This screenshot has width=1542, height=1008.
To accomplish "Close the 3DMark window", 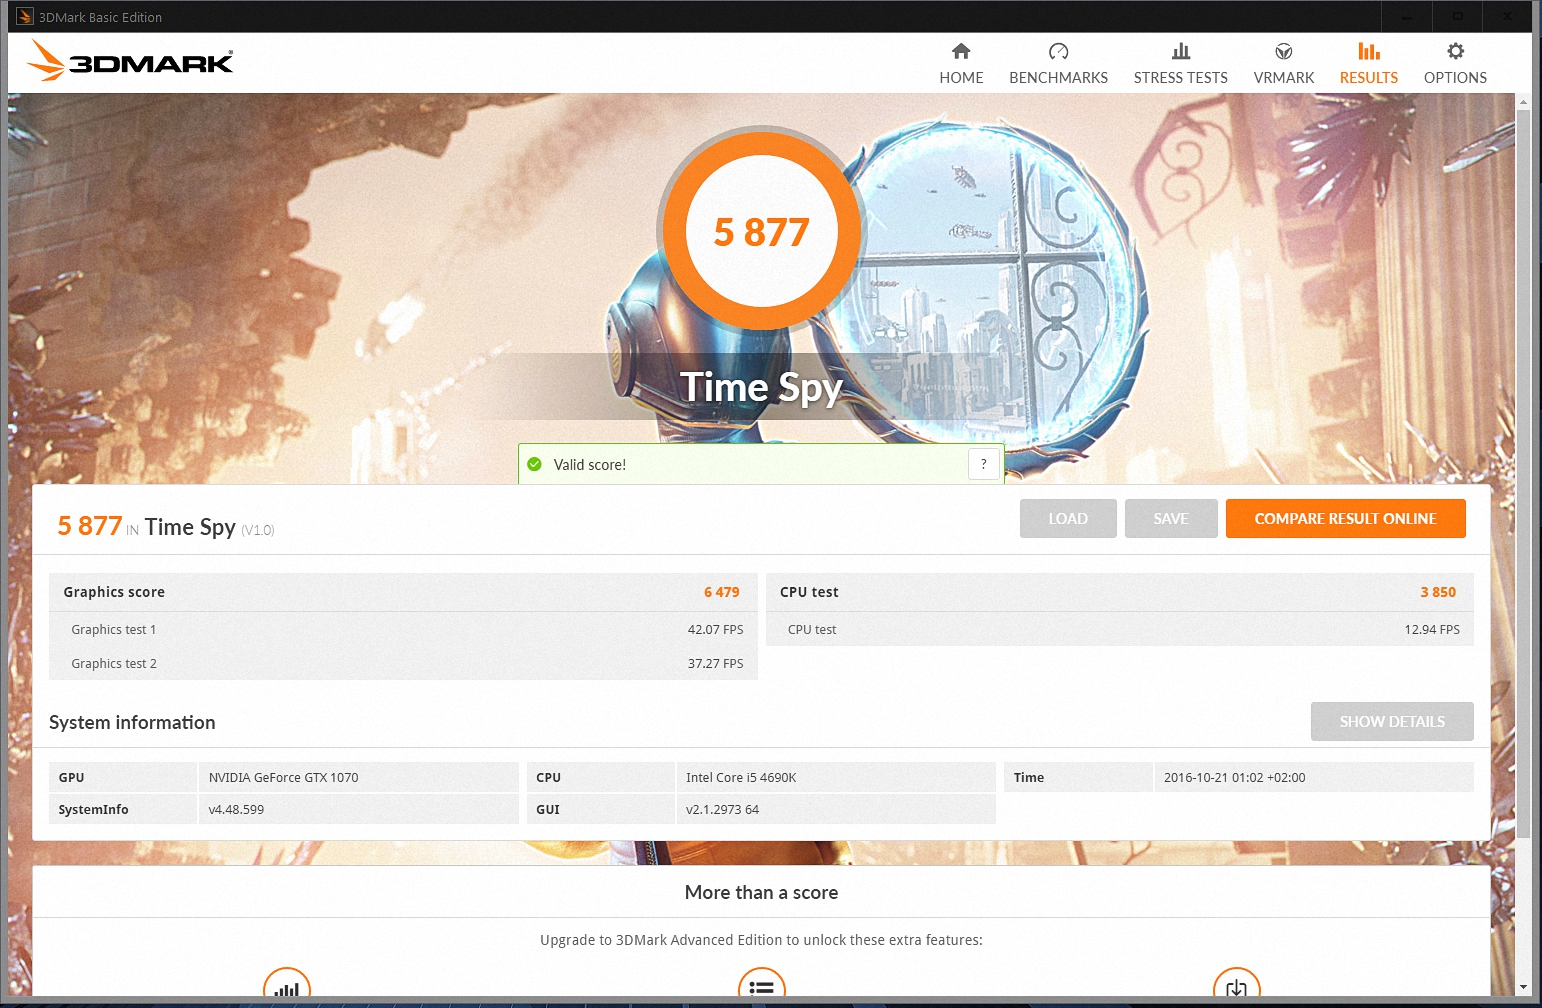I will 1508,17.
